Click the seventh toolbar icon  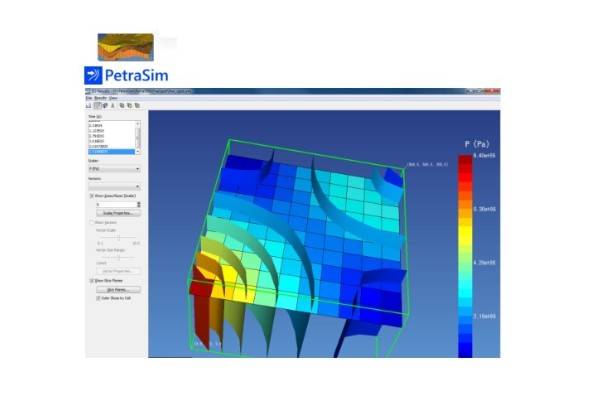click(138, 105)
